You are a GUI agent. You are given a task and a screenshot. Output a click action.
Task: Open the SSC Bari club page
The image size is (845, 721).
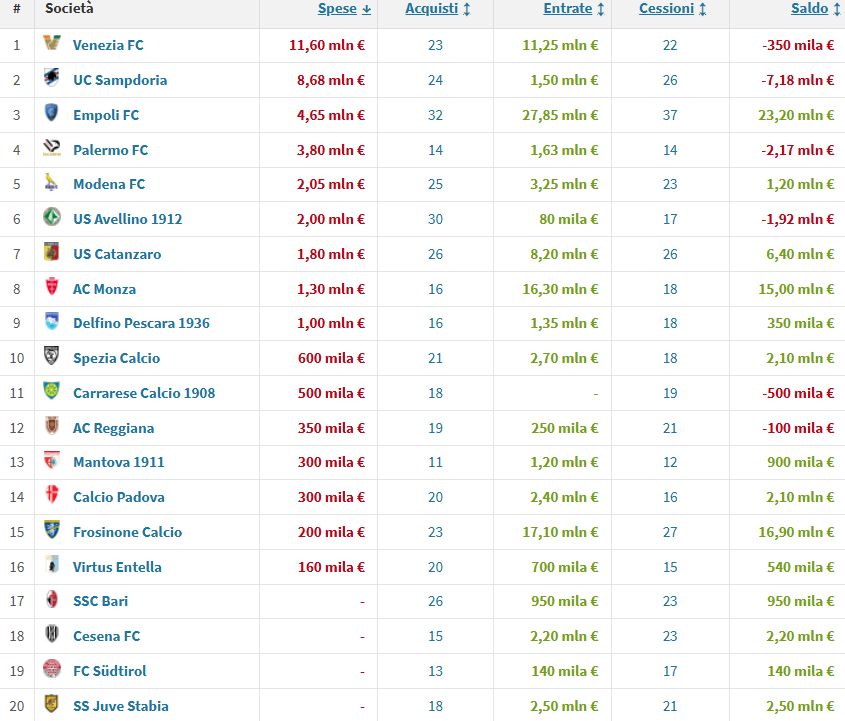pos(101,601)
